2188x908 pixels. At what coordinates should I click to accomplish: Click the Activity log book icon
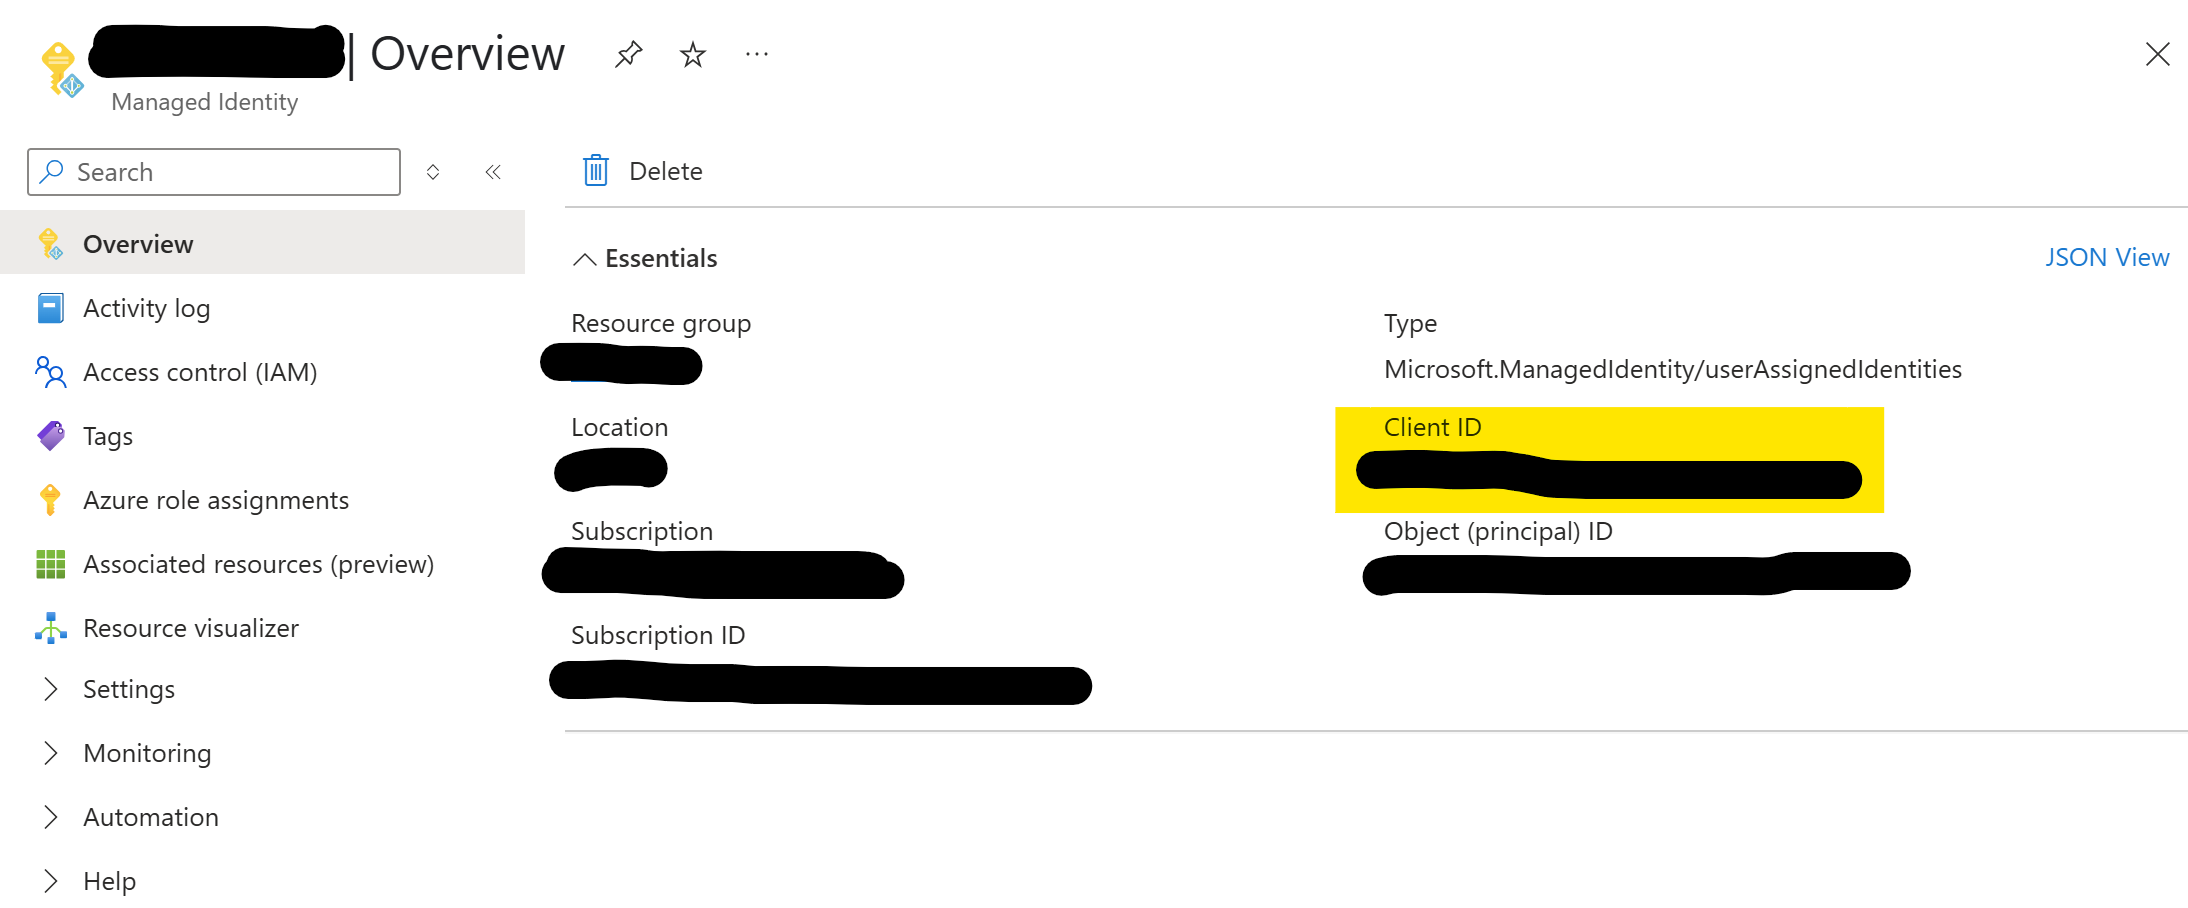(x=50, y=308)
